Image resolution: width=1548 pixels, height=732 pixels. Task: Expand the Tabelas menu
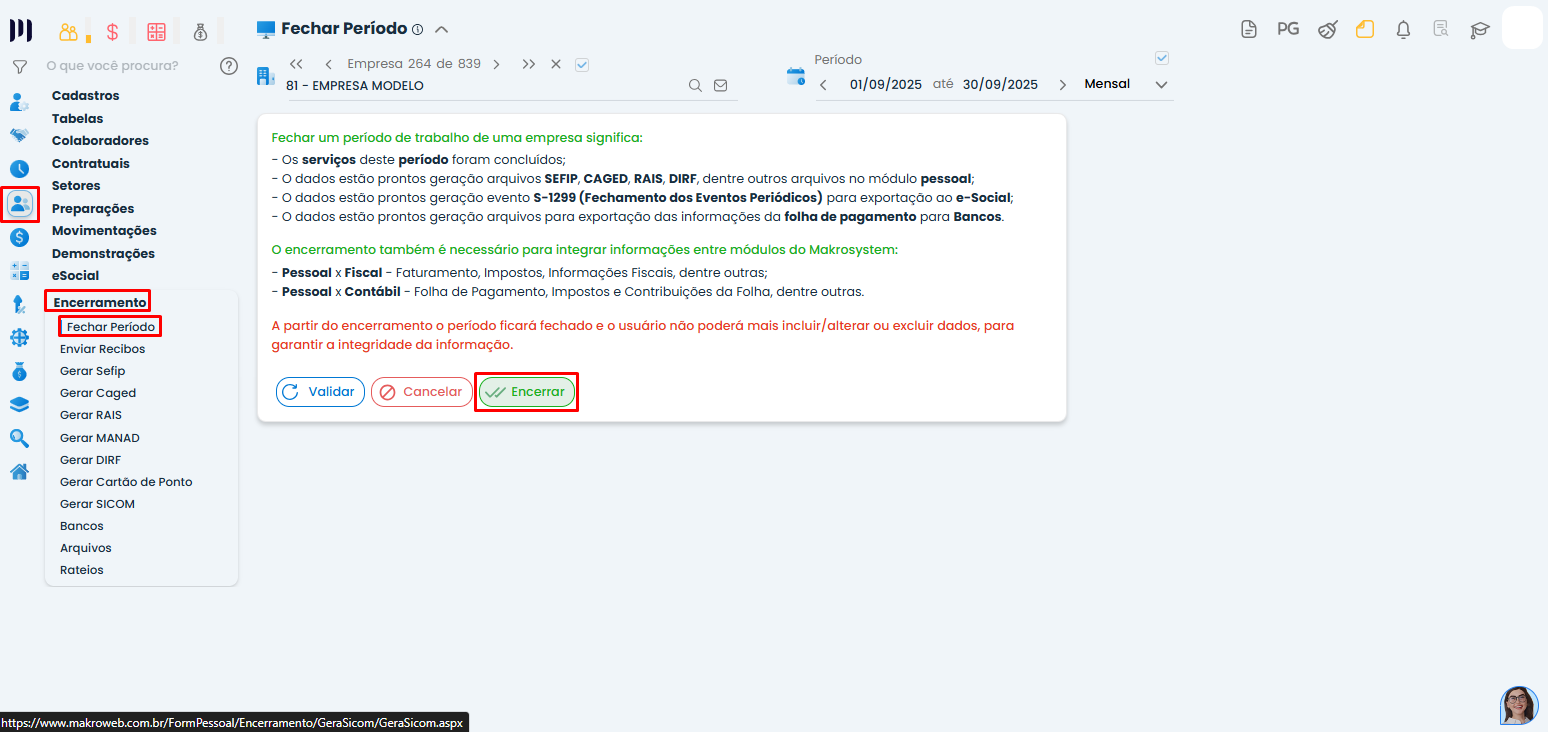click(x=77, y=119)
